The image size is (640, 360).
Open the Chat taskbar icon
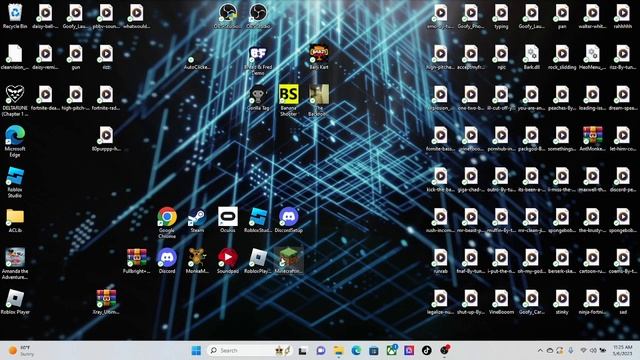click(x=320, y=351)
